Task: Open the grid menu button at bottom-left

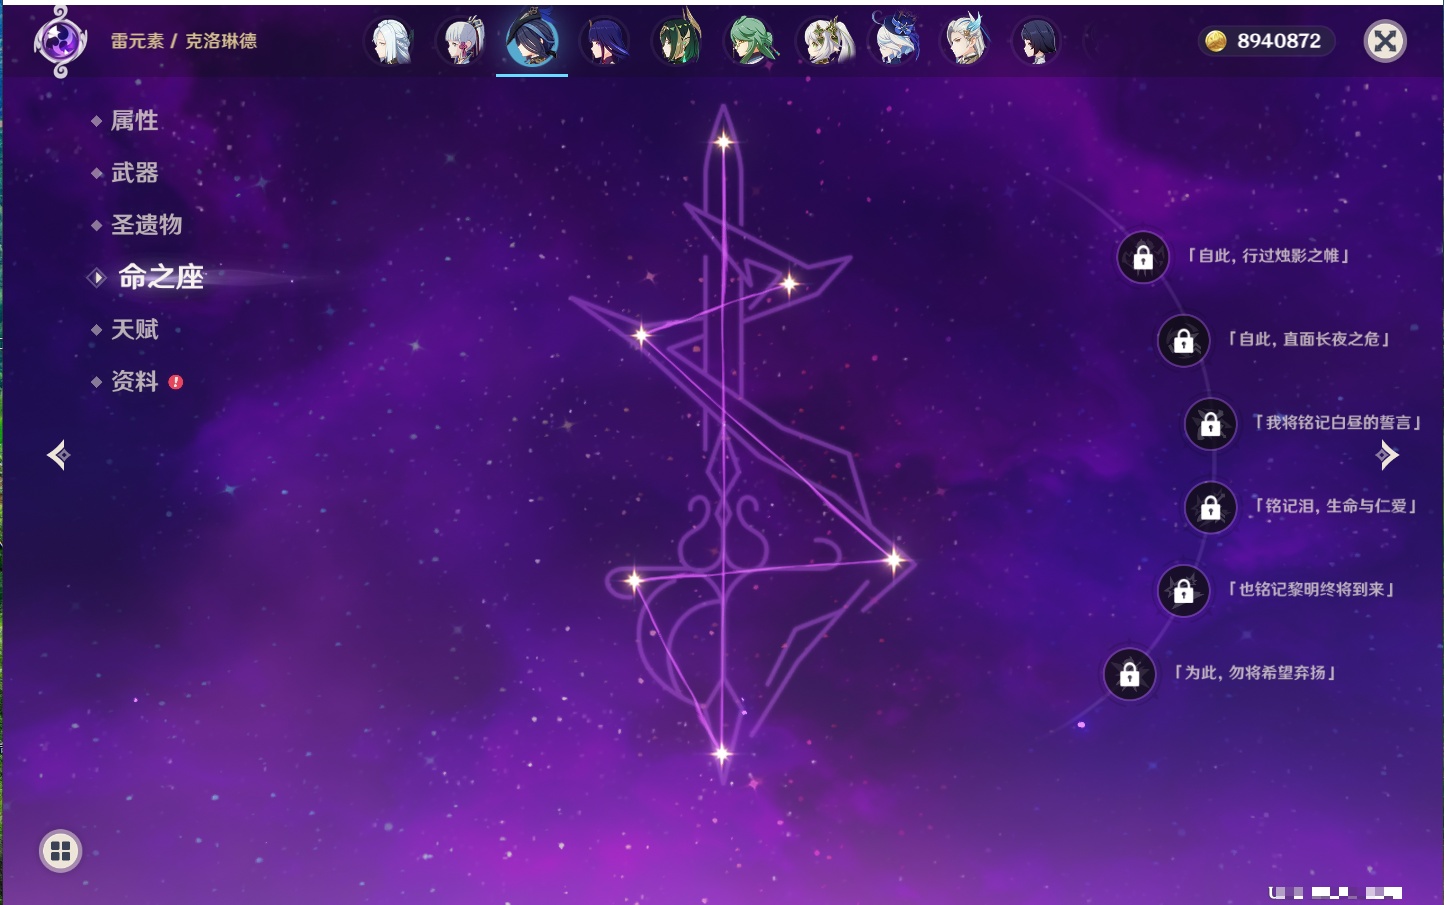Action: pyautogui.click(x=60, y=851)
